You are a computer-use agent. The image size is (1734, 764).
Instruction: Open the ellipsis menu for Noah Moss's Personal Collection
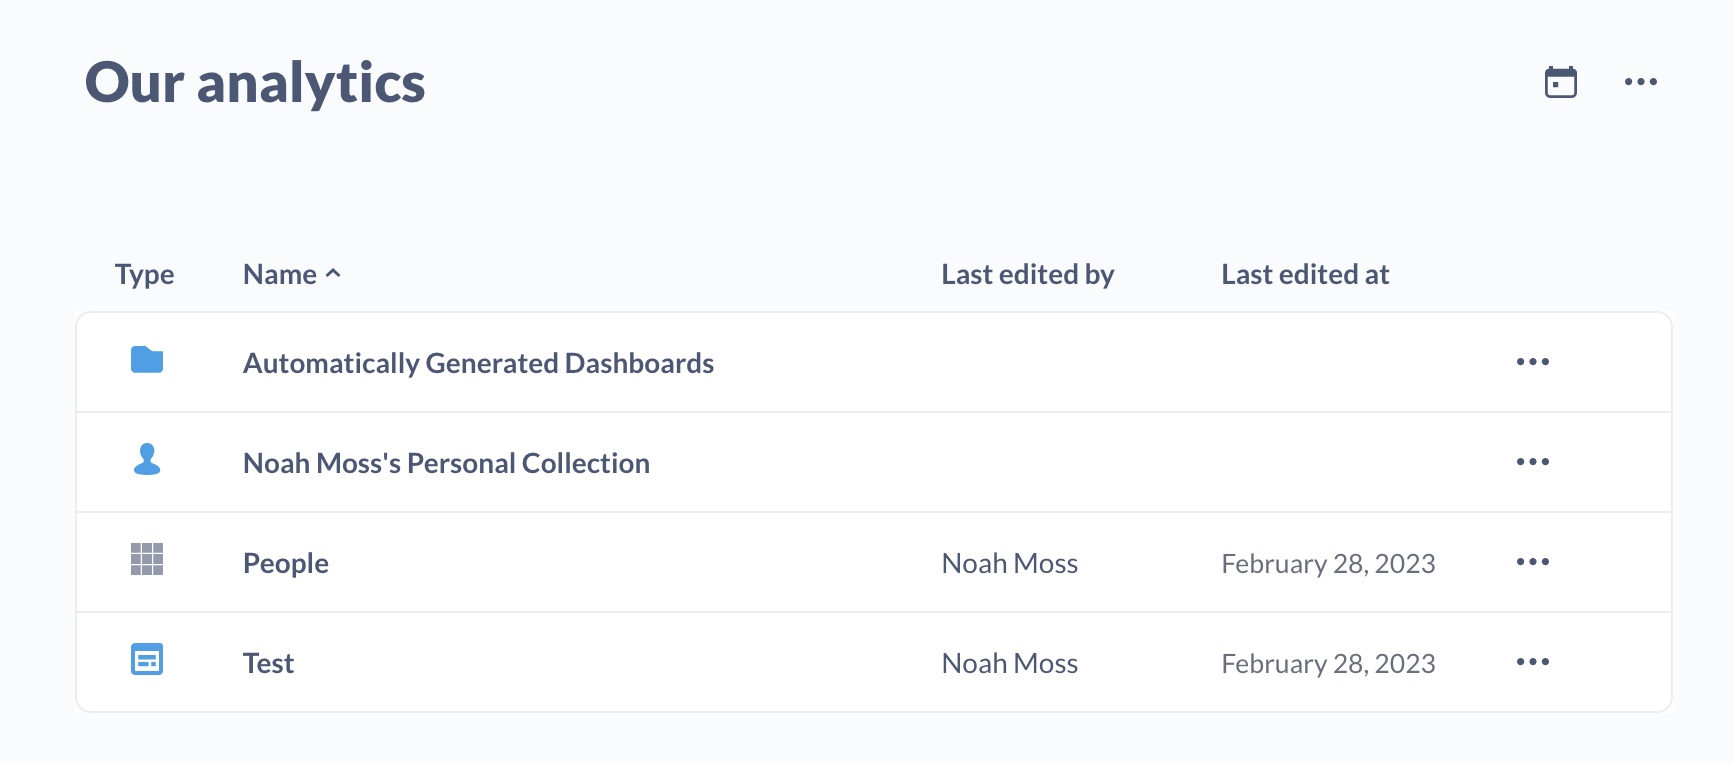(1533, 462)
